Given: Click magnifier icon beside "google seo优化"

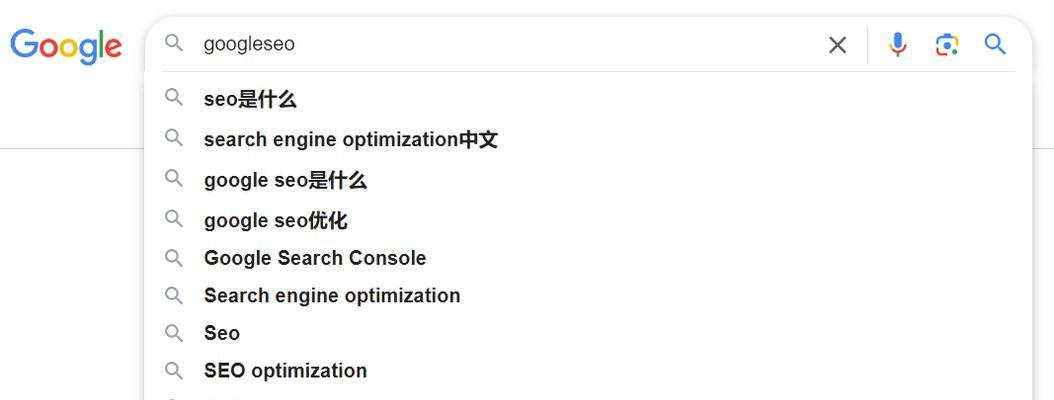Looking at the screenshot, I should pos(174,218).
